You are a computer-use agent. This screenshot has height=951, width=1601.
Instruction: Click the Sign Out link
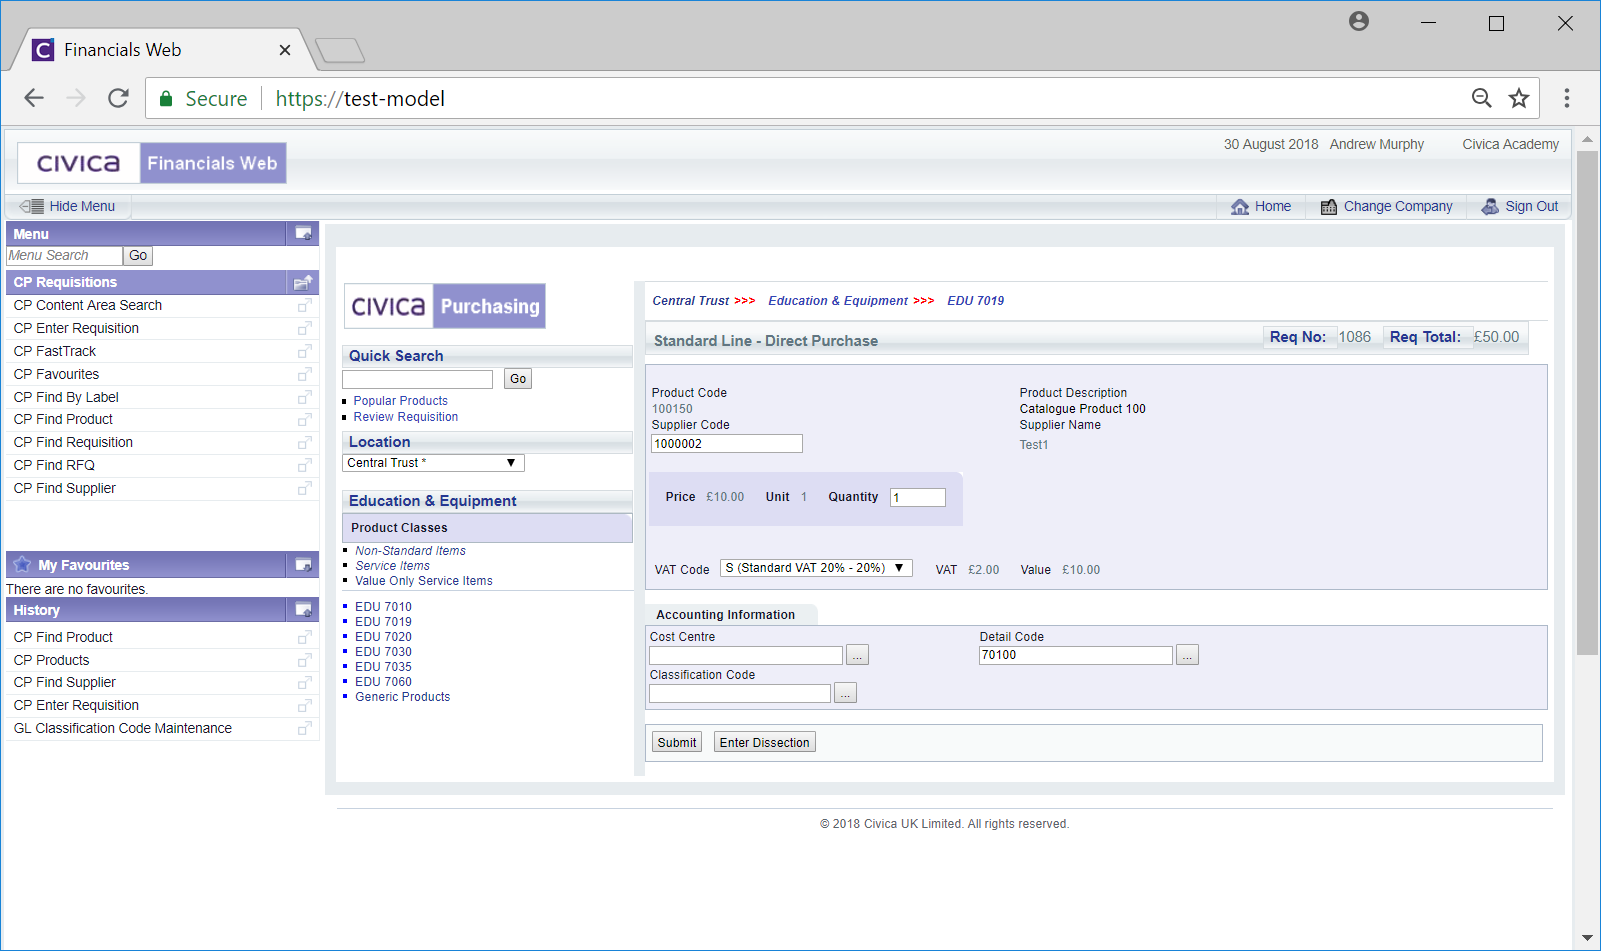[1531, 206]
